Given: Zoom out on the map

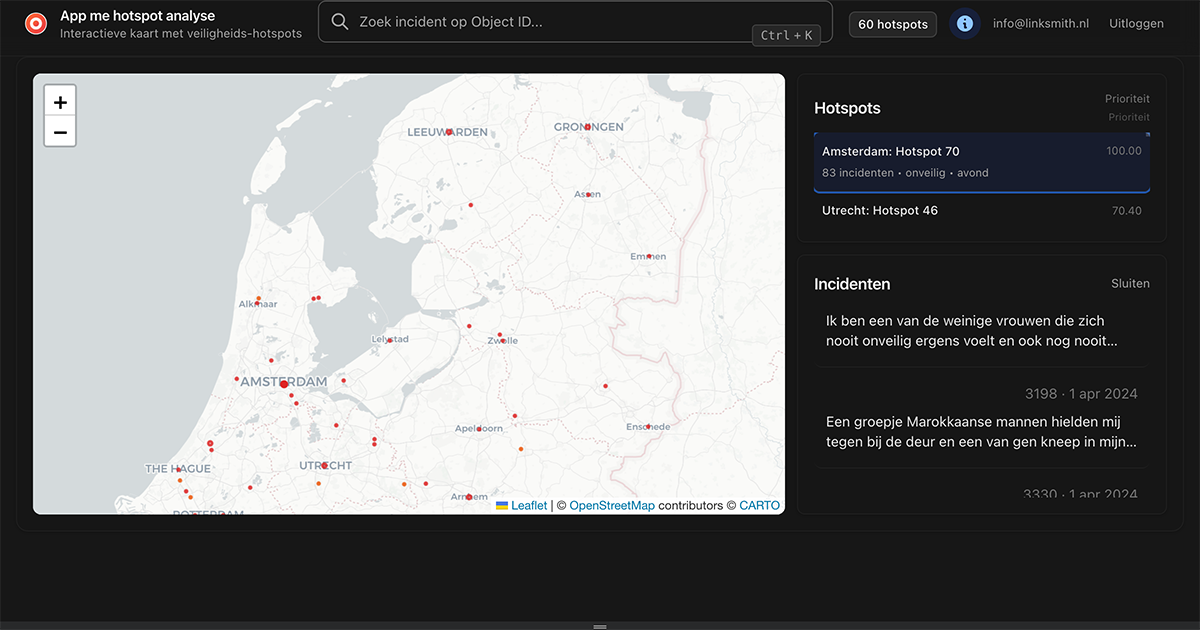Looking at the screenshot, I should click(60, 132).
